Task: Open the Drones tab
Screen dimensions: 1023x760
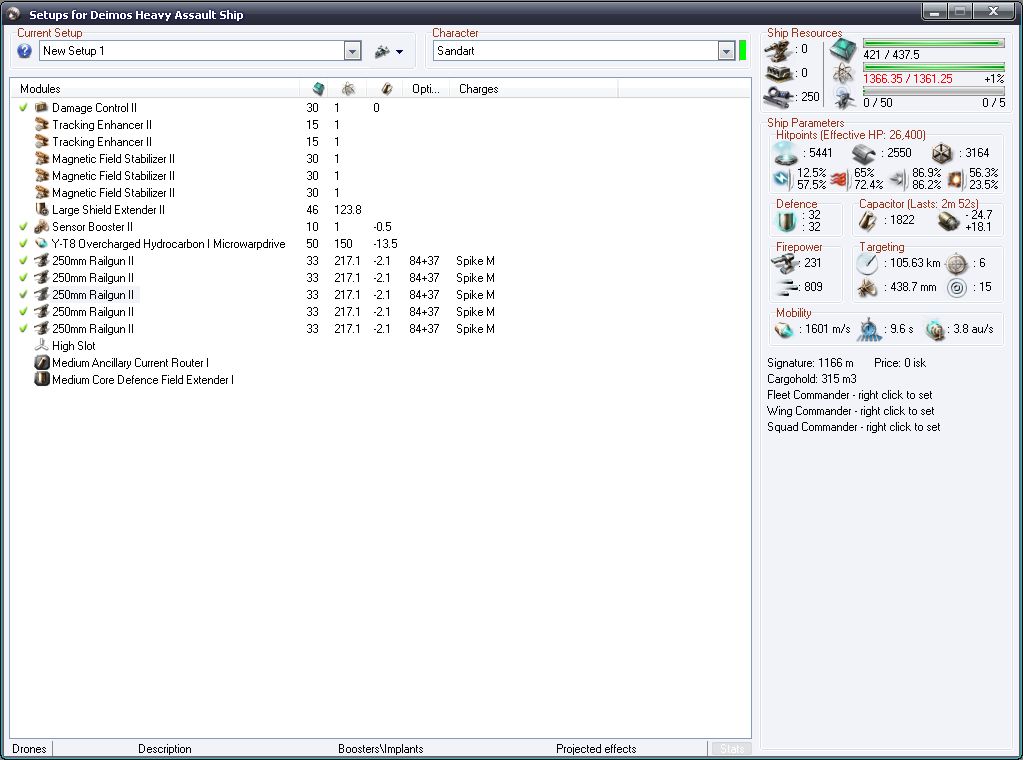Action: tap(29, 748)
